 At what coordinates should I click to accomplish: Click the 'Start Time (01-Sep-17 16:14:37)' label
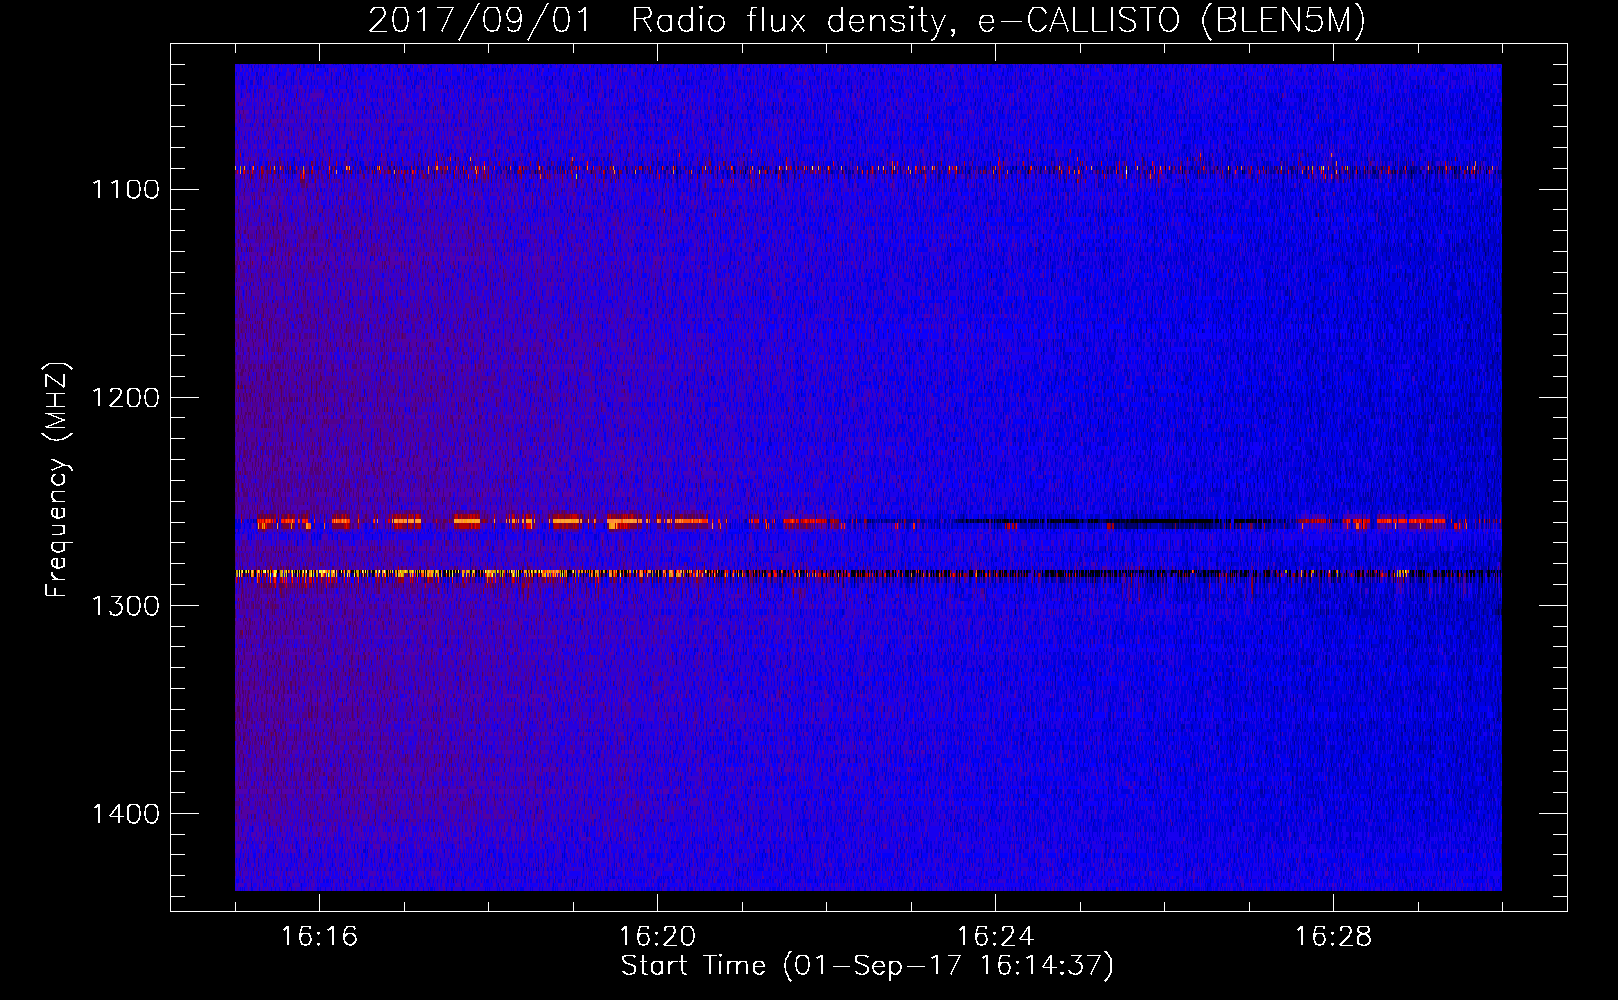(867, 966)
